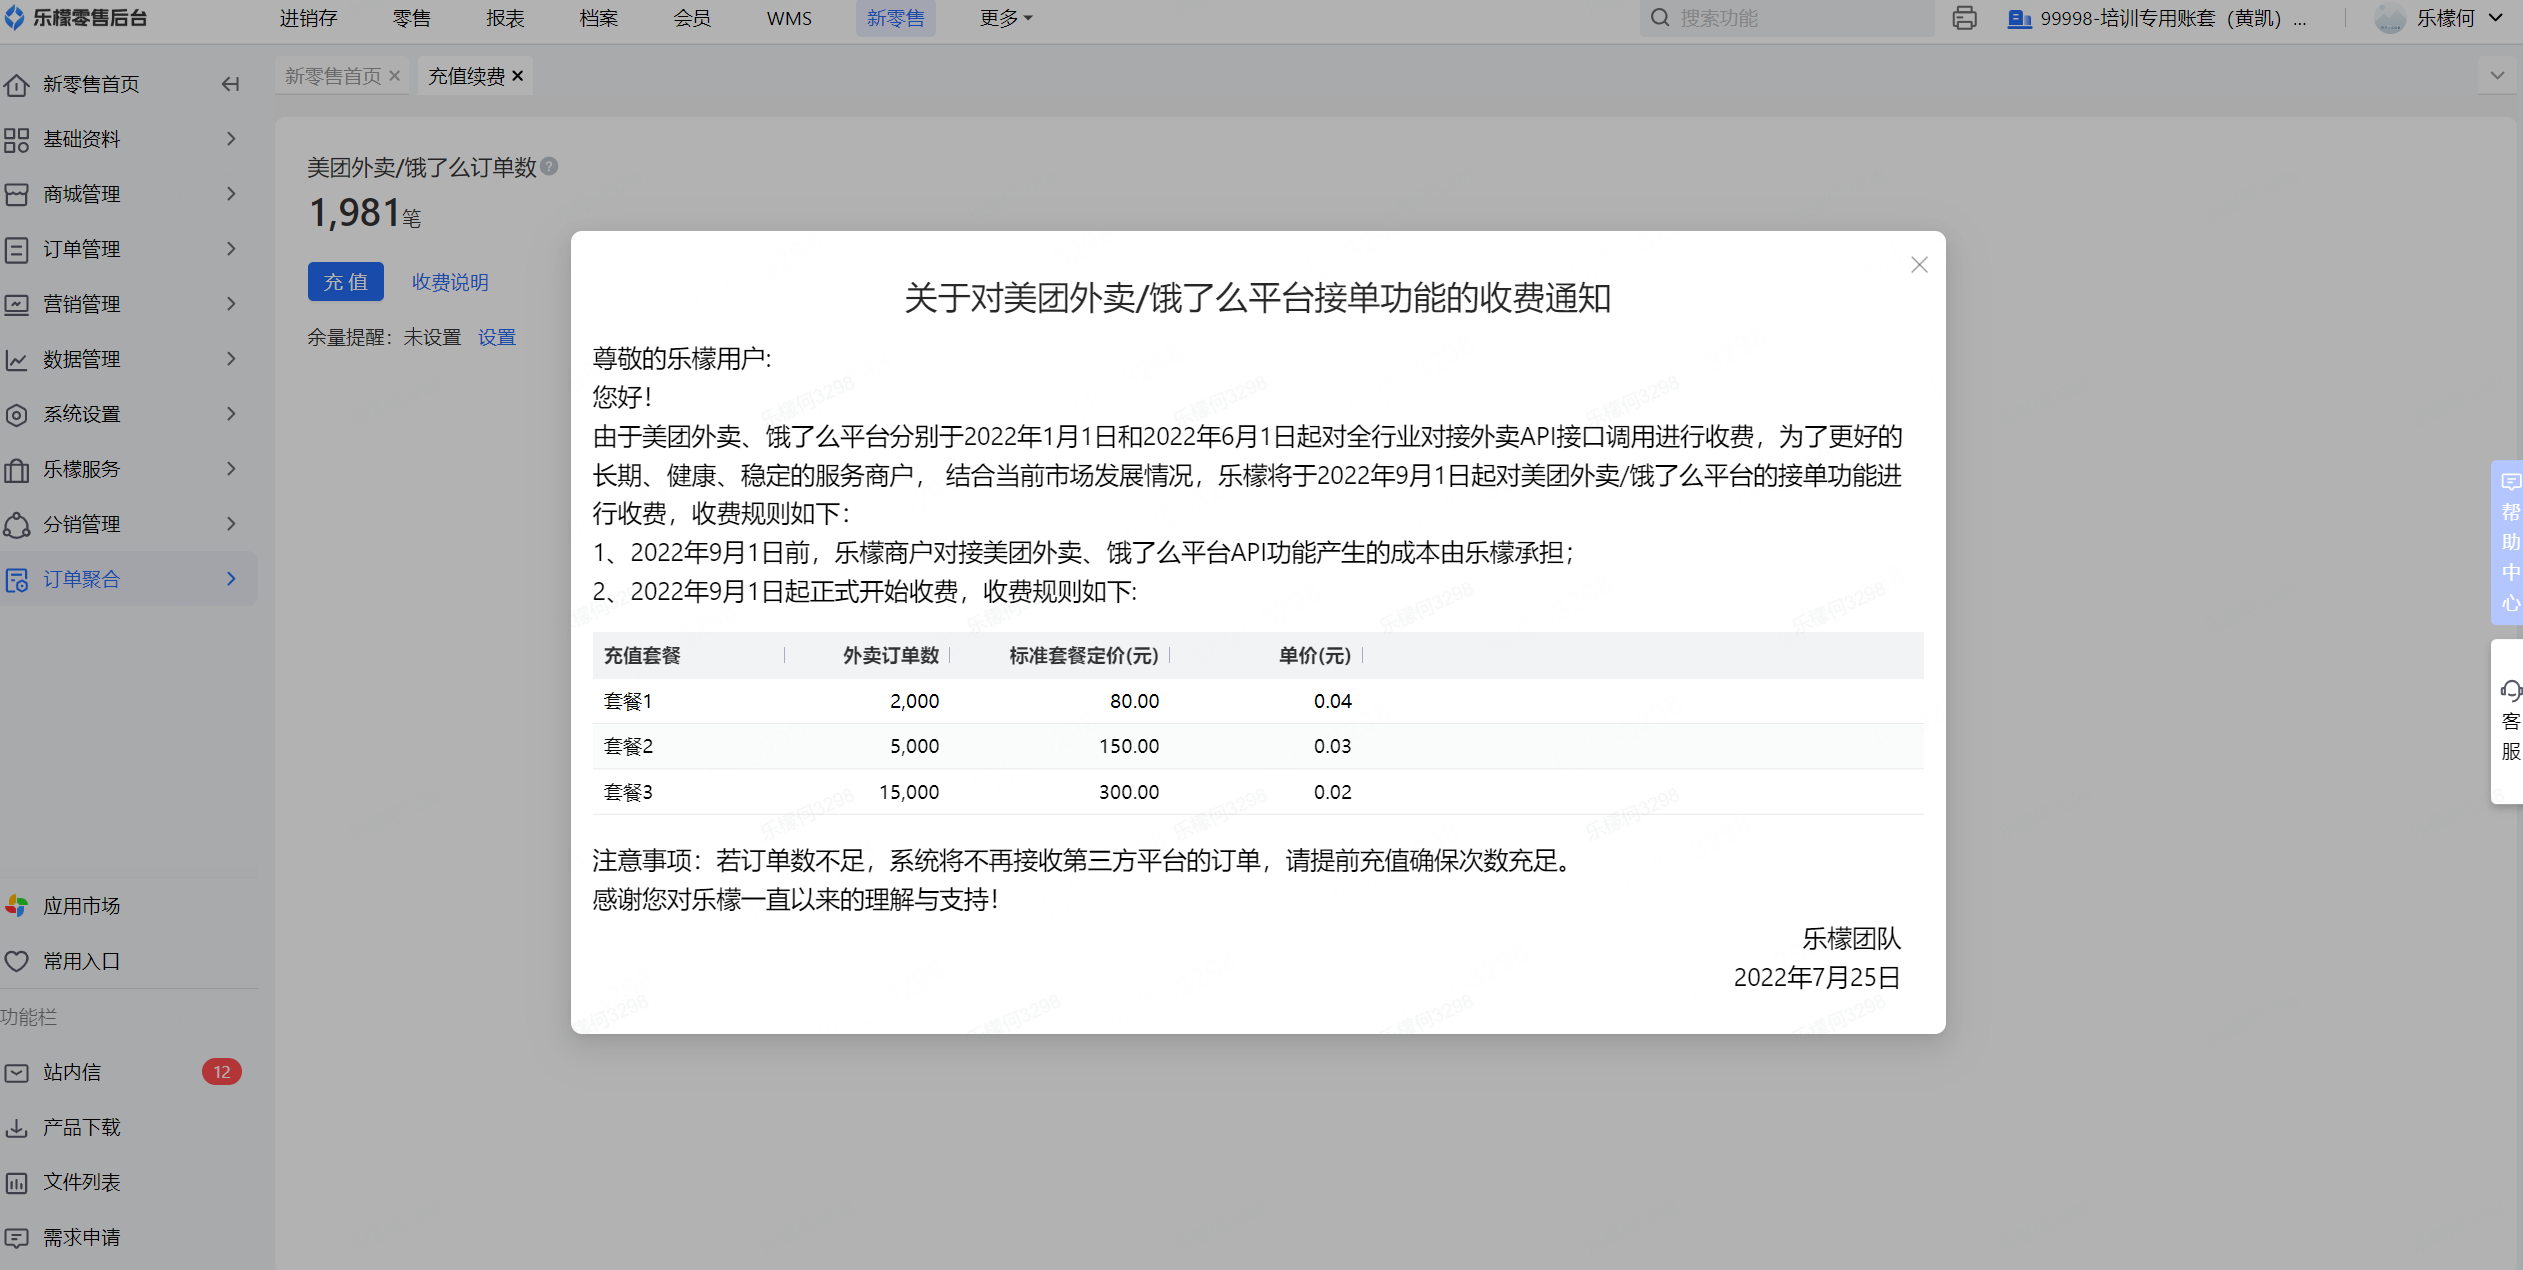Close the 收费通知 dialog
The width and height of the screenshot is (2523, 1270).
[x=1918, y=265]
